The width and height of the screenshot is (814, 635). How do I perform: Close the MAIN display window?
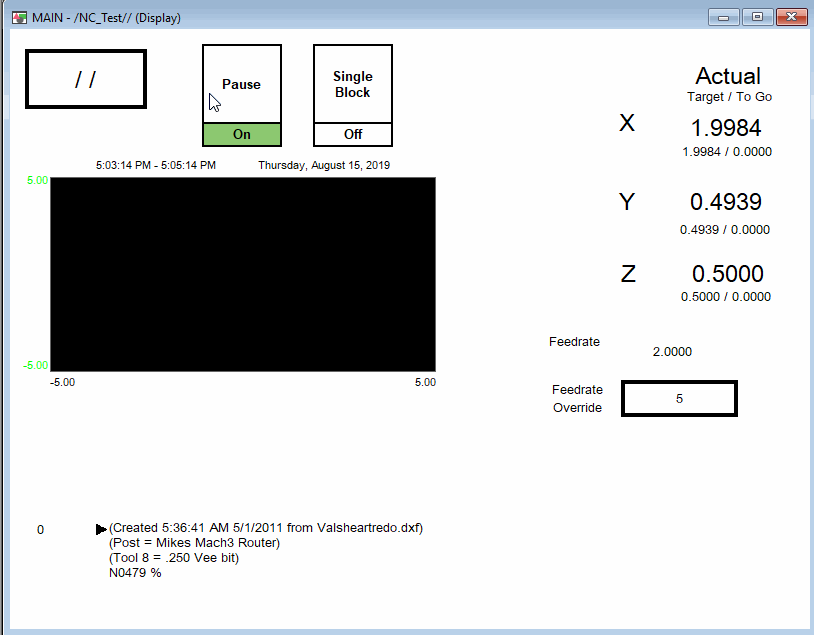[x=791, y=17]
